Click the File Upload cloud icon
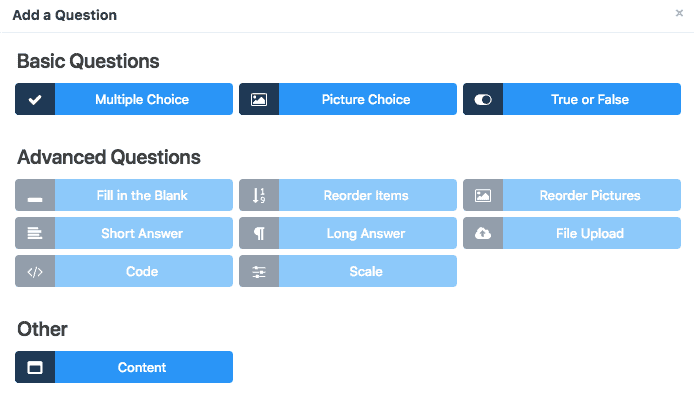The image size is (694, 393). pyautogui.click(x=483, y=233)
